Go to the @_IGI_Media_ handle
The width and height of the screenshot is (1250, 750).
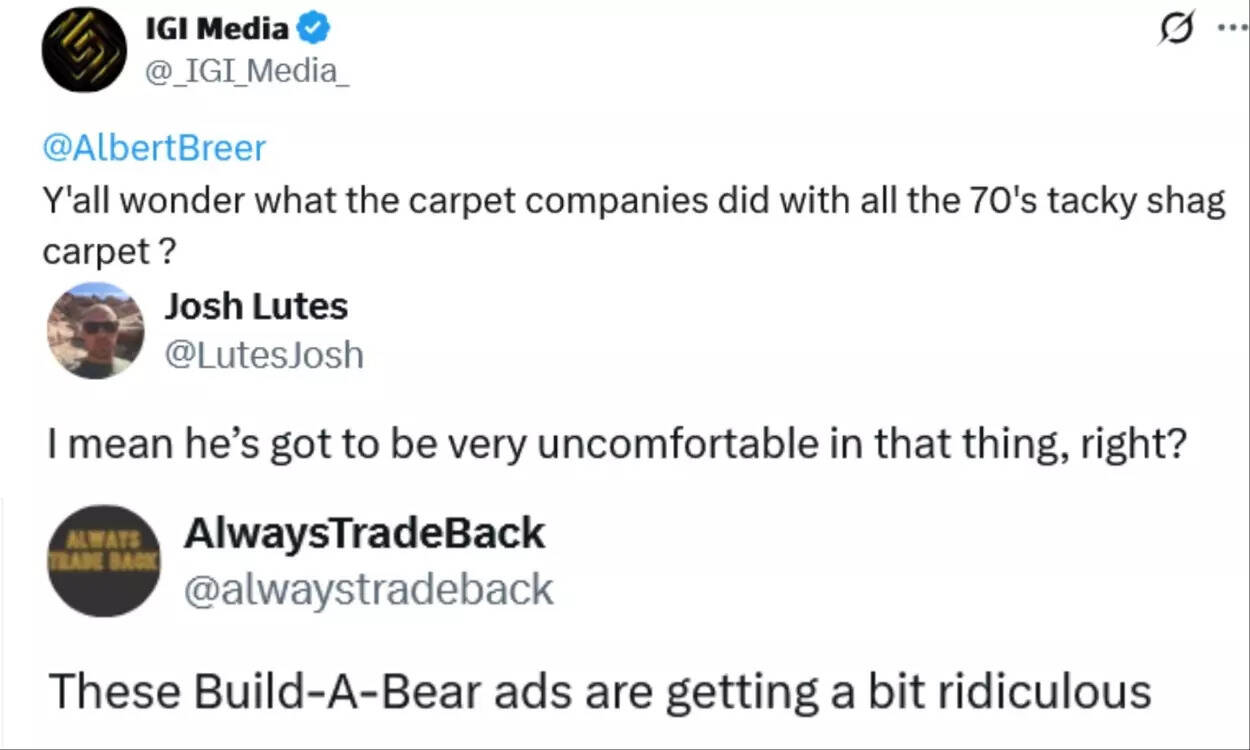[248, 71]
